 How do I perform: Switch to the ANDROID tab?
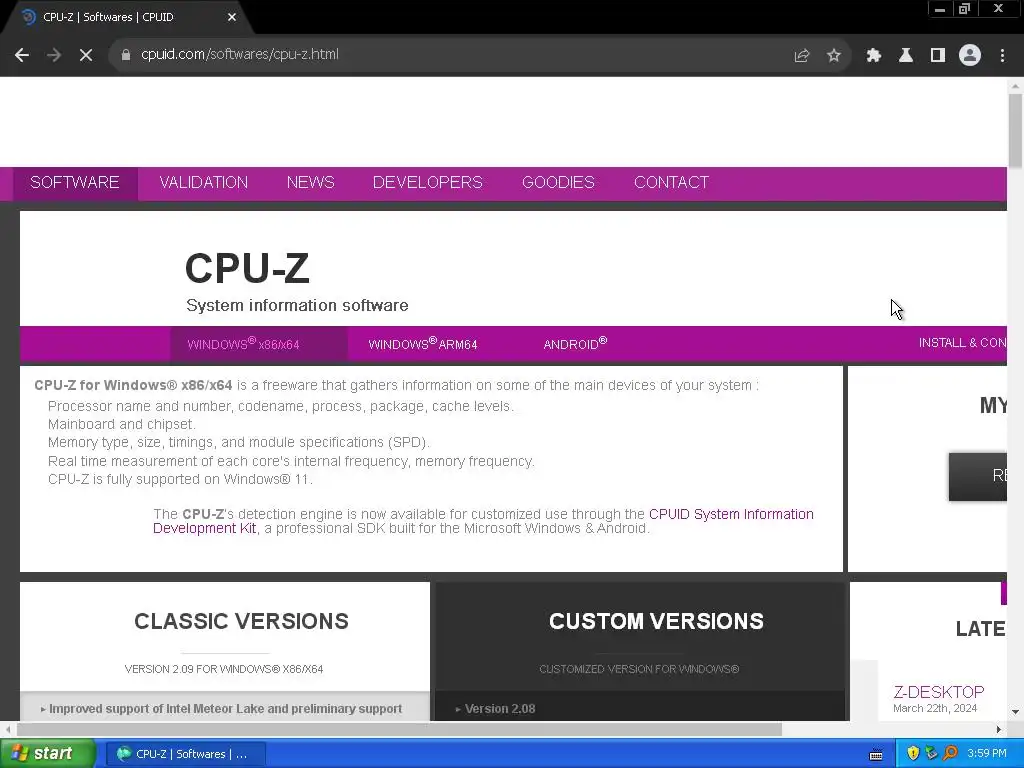click(575, 344)
